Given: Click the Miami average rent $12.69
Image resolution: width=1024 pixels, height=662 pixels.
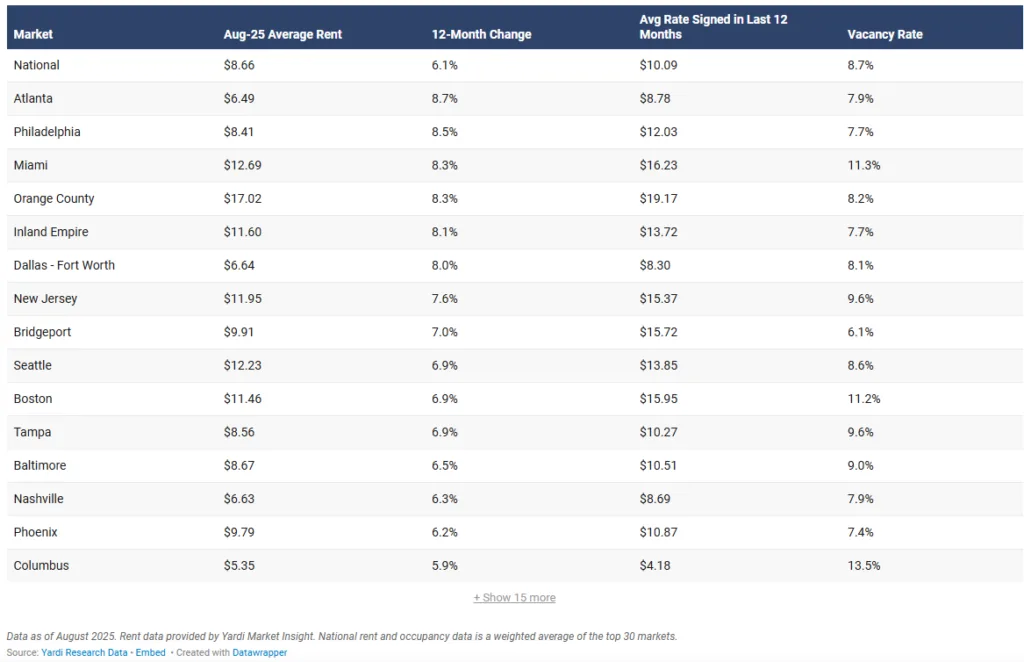Looking at the screenshot, I should tap(242, 165).
